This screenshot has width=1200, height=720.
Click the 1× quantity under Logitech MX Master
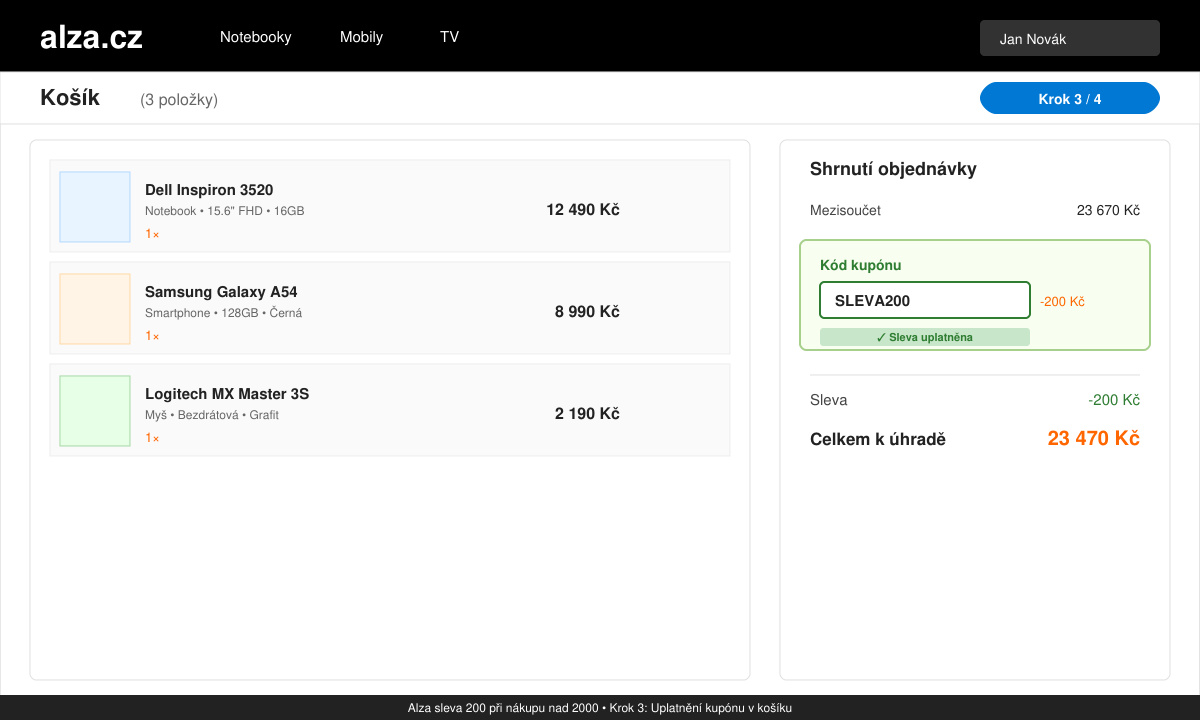coord(152,438)
